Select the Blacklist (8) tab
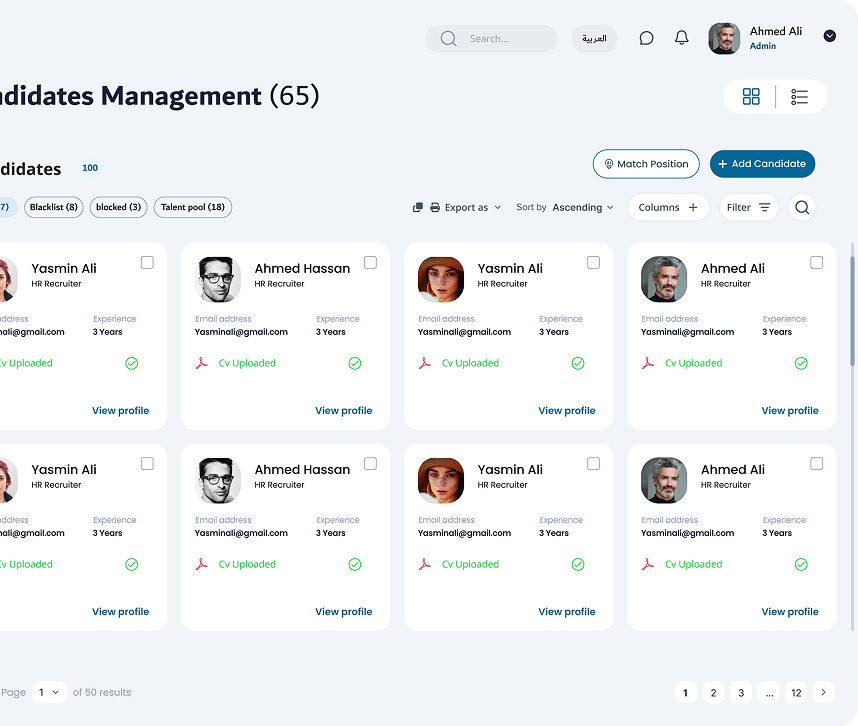 [x=54, y=207]
